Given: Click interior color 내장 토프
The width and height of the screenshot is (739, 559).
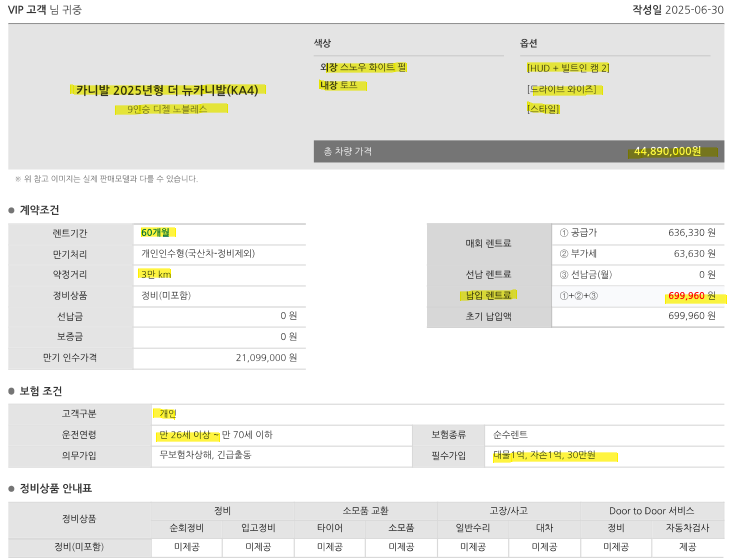Looking at the screenshot, I should (338, 85).
